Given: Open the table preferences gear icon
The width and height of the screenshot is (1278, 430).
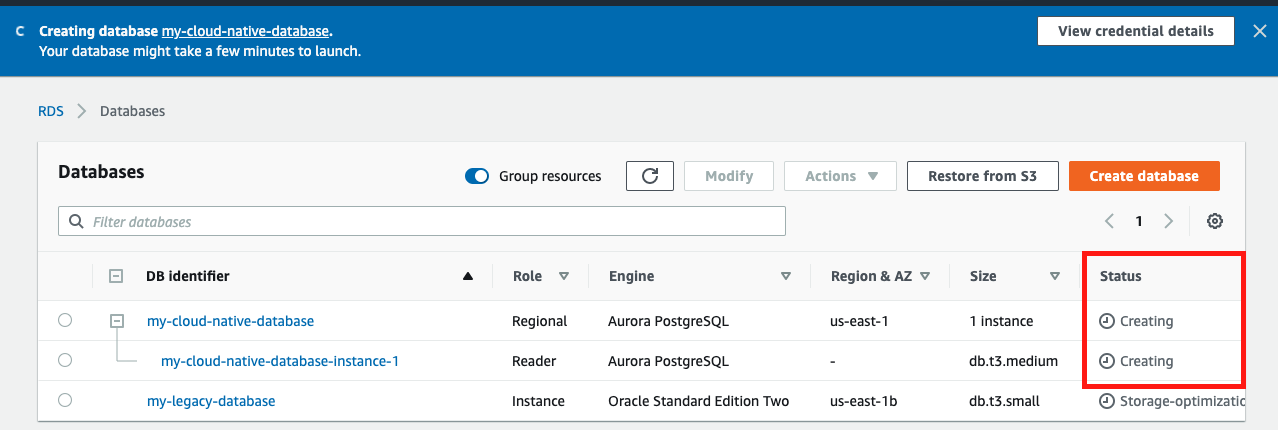Looking at the screenshot, I should tap(1215, 221).
